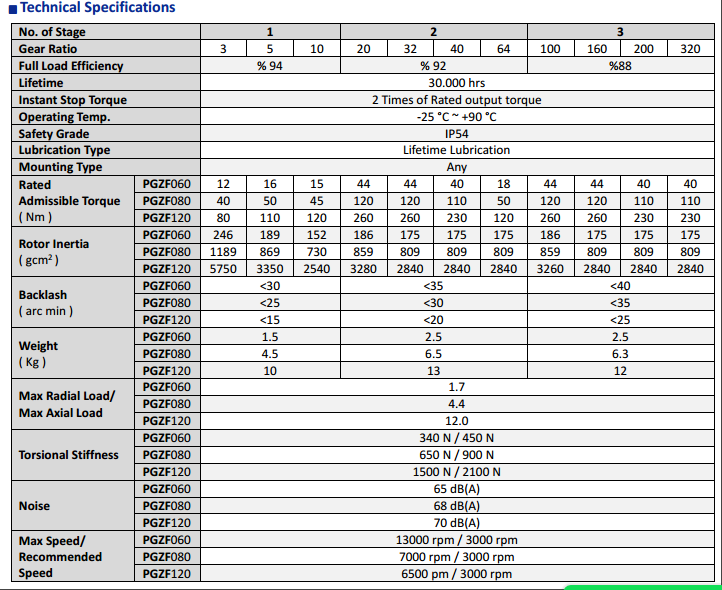Click the 7000 rpm / 3000 rpm value

(457, 557)
